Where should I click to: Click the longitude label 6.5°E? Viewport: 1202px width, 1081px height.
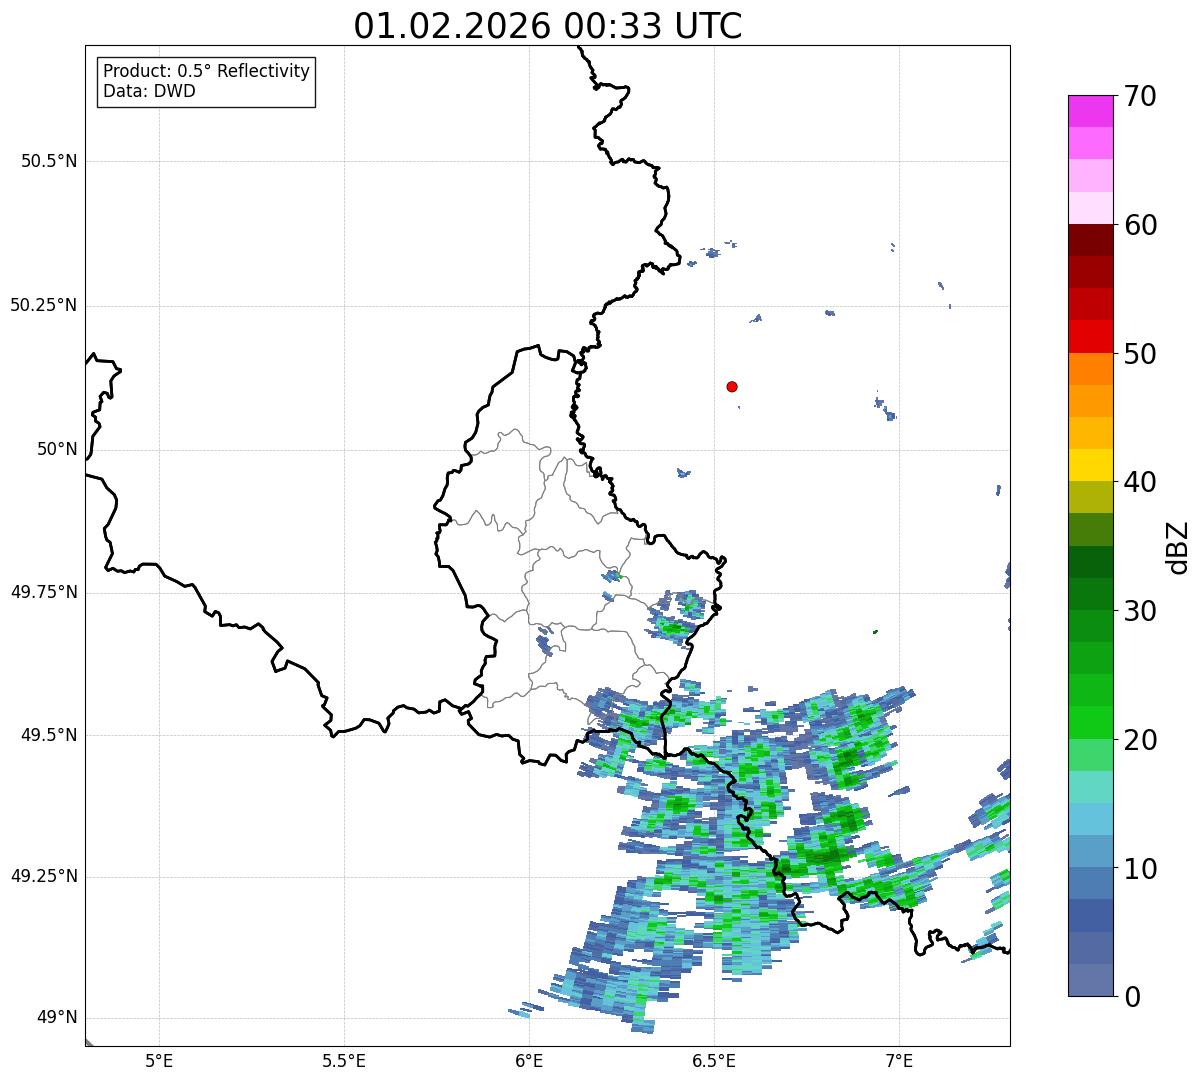click(714, 1060)
